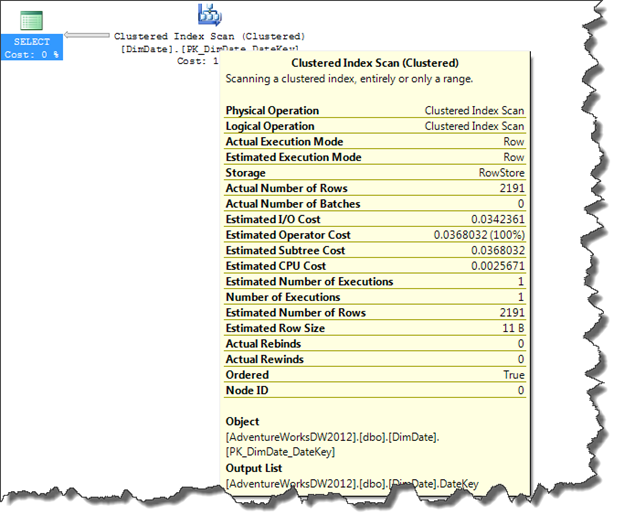Screen dimensions: 624x525
Task: Click the Node ID label
Action: [x=247, y=390]
